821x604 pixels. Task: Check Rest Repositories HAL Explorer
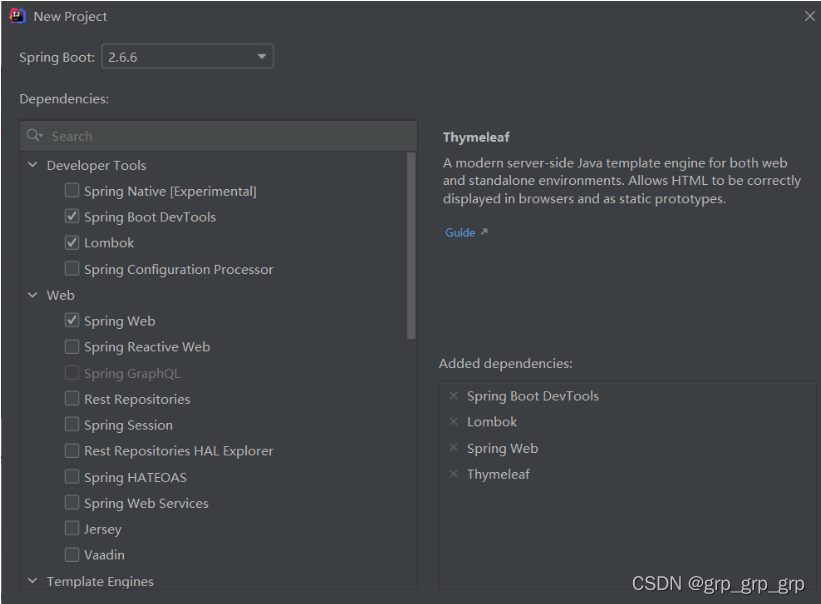[72, 450]
